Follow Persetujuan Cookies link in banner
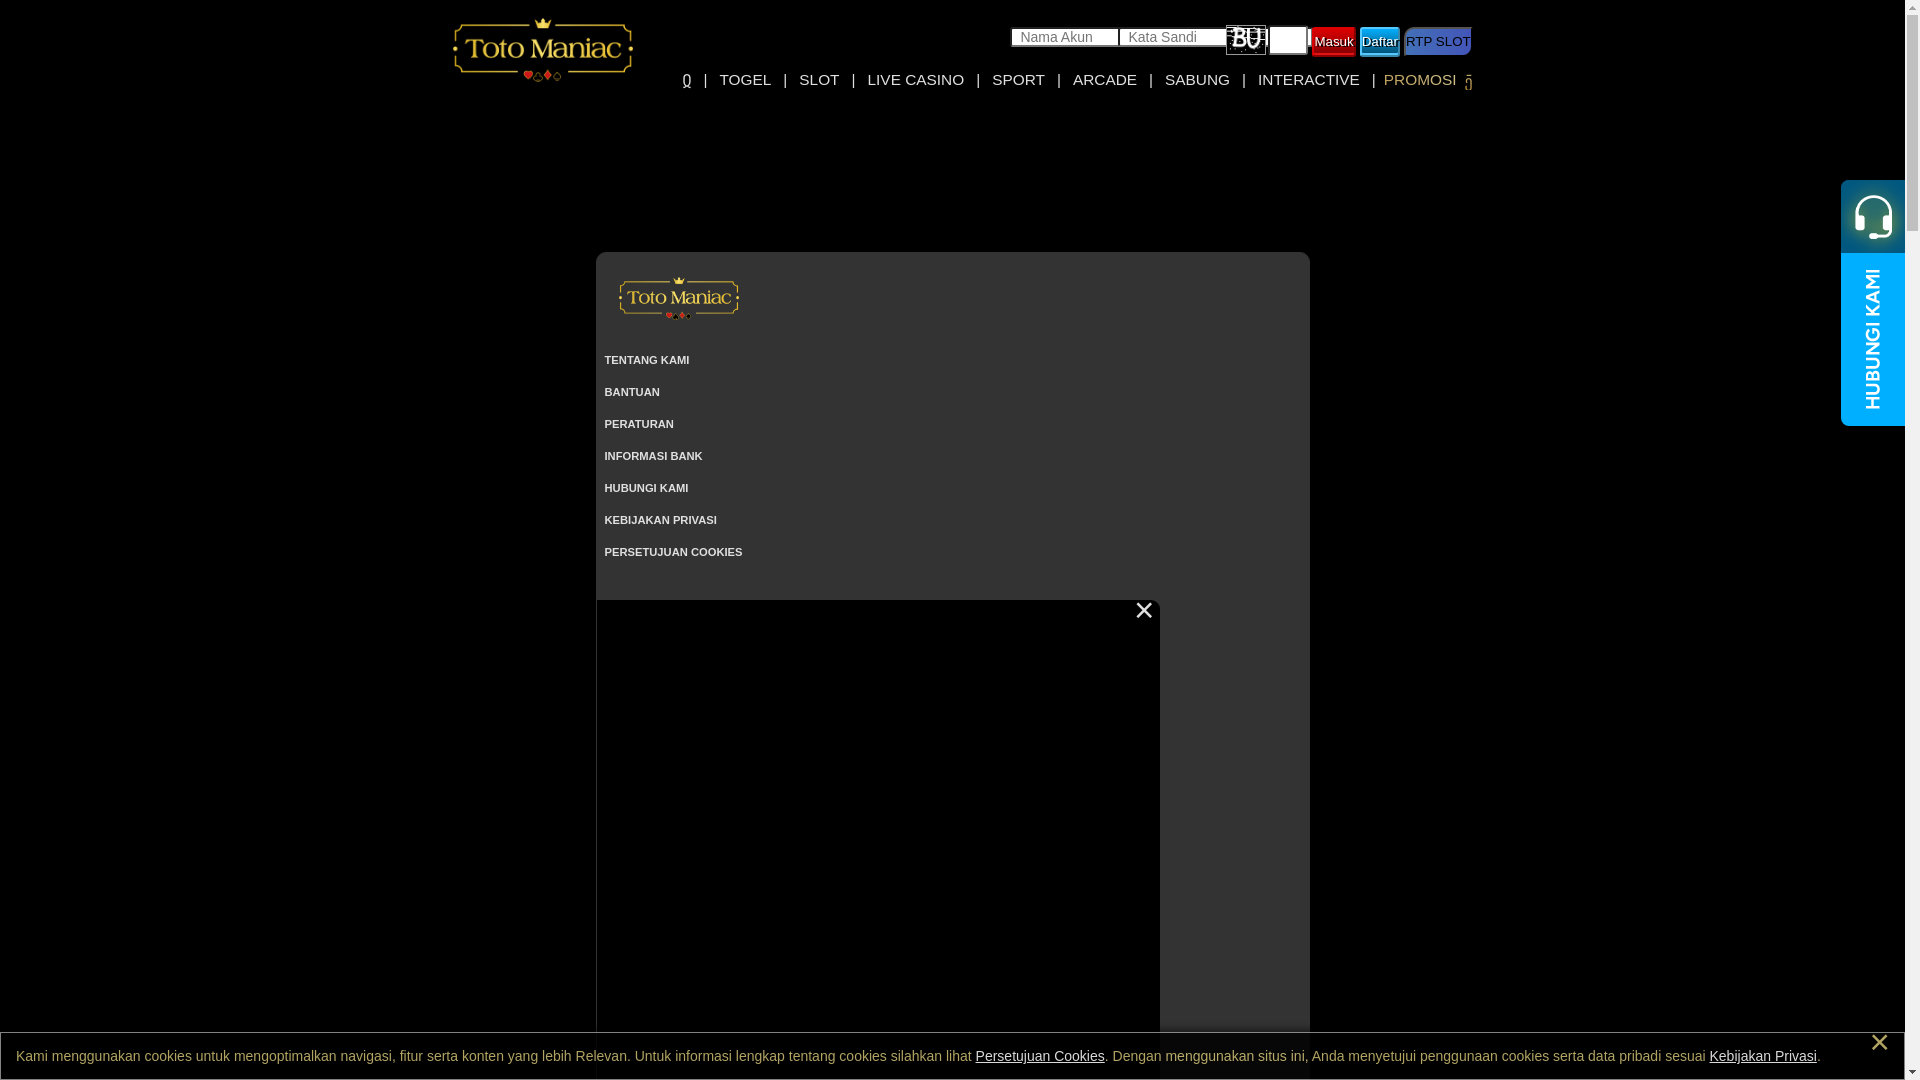Viewport: 1920px width, 1080px height. pyautogui.click(x=1040, y=1056)
